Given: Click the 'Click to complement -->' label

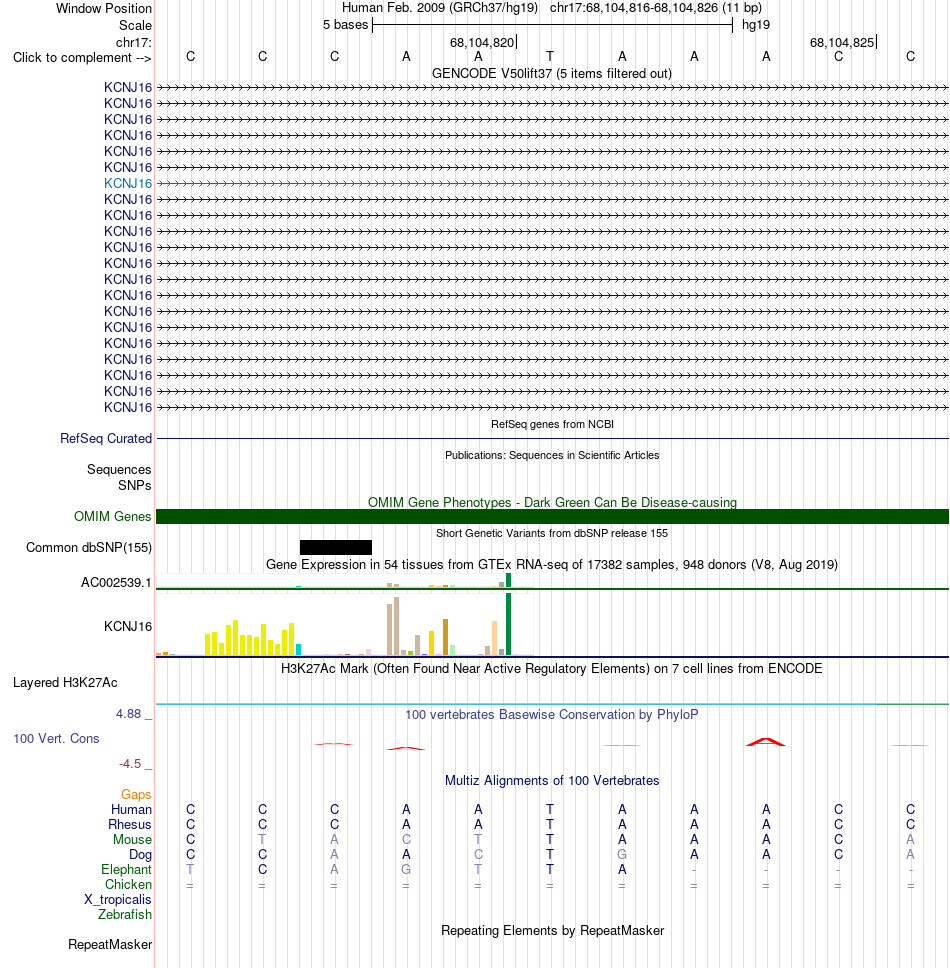Looking at the screenshot, I should point(82,57).
